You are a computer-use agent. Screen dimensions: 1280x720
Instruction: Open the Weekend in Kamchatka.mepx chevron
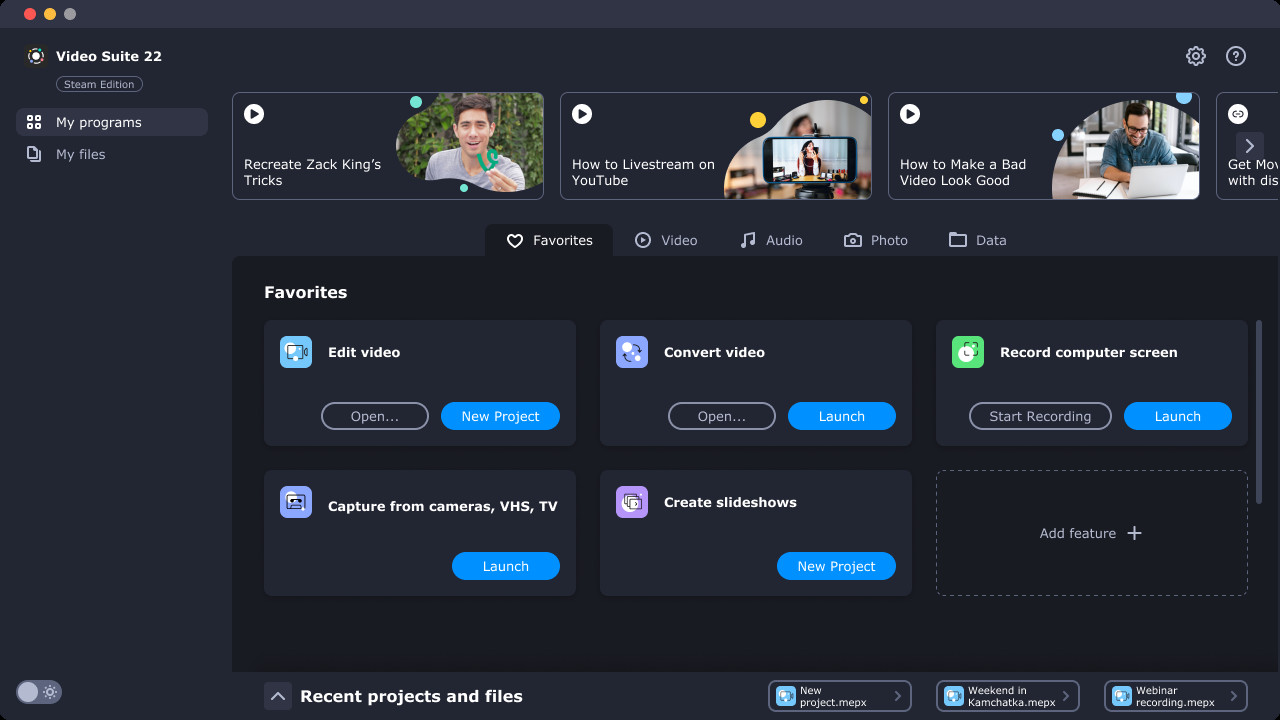click(x=1066, y=696)
